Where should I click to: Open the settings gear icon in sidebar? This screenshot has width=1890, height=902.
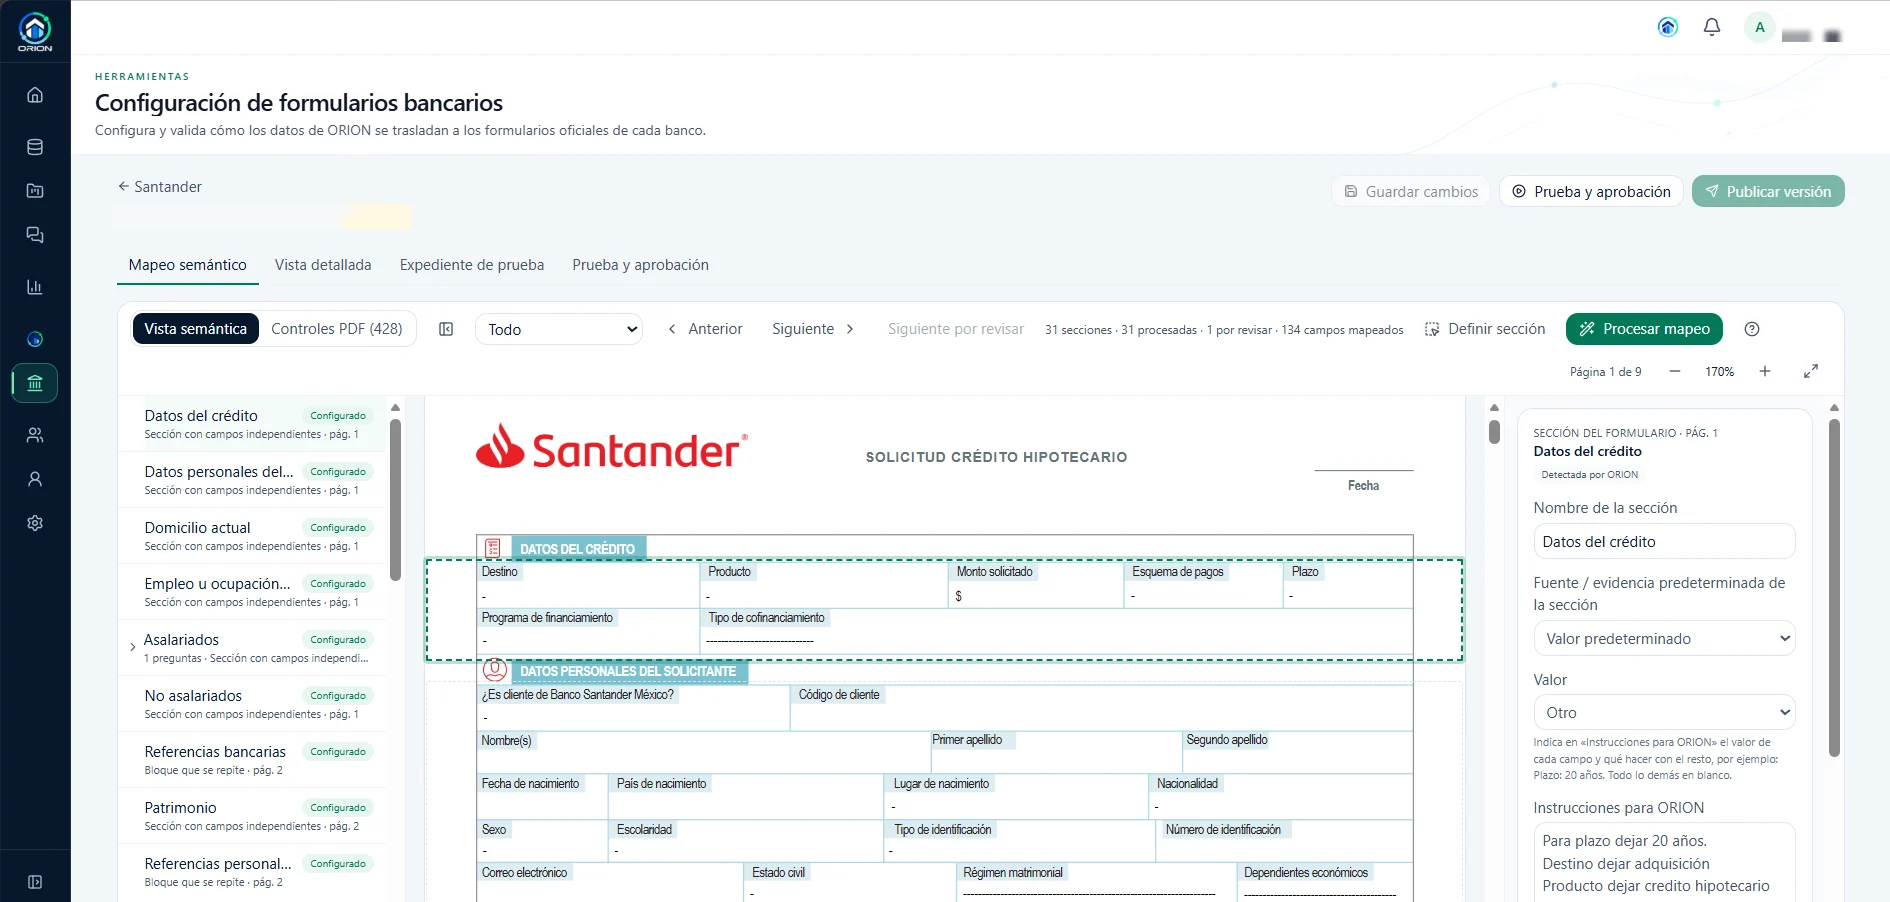tap(35, 523)
